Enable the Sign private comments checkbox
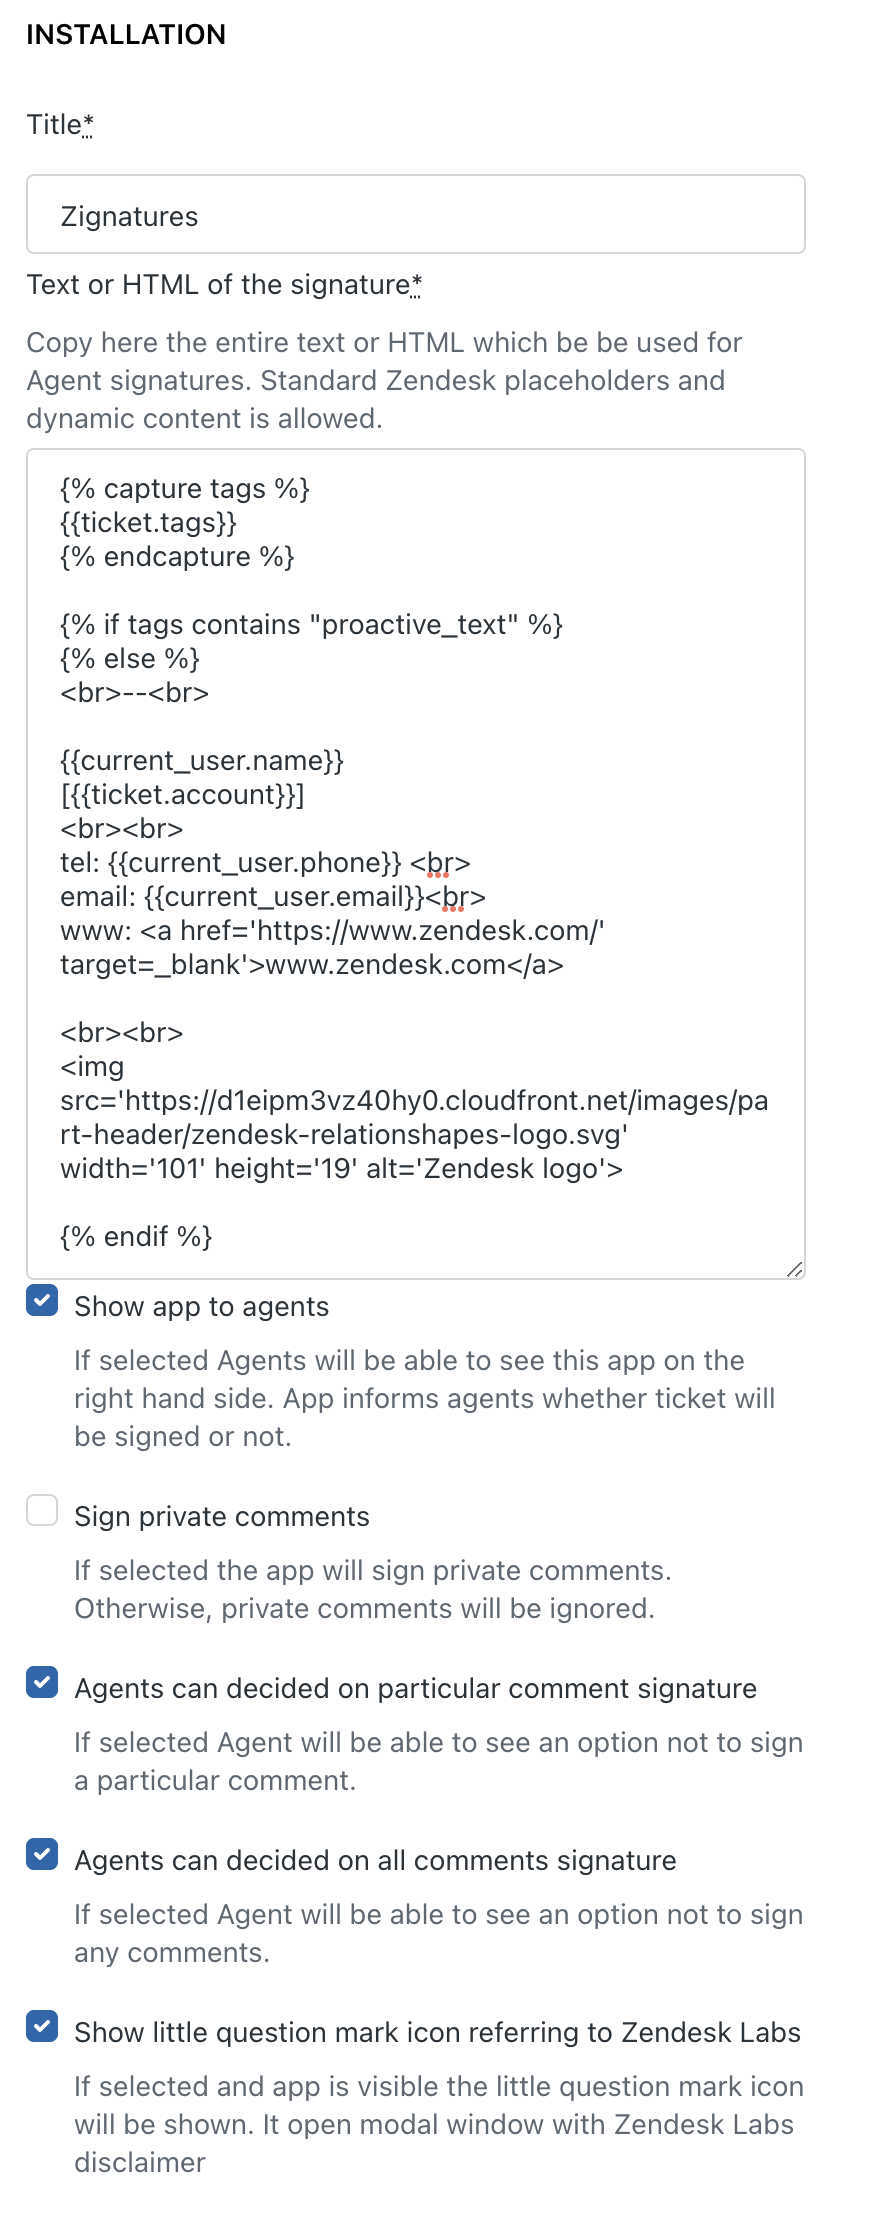Image resolution: width=874 pixels, height=2216 pixels. click(x=42, y=1511)
